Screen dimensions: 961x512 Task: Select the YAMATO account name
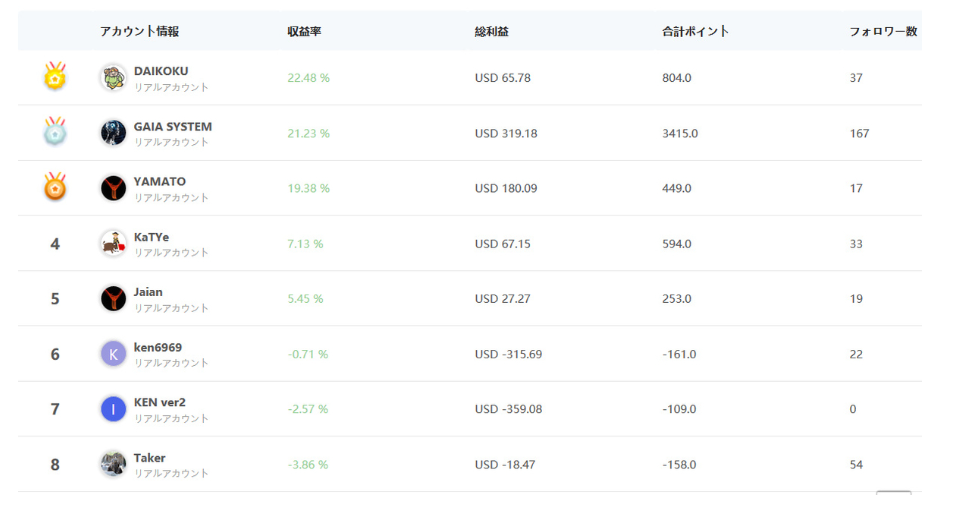[x=160, y=181]
